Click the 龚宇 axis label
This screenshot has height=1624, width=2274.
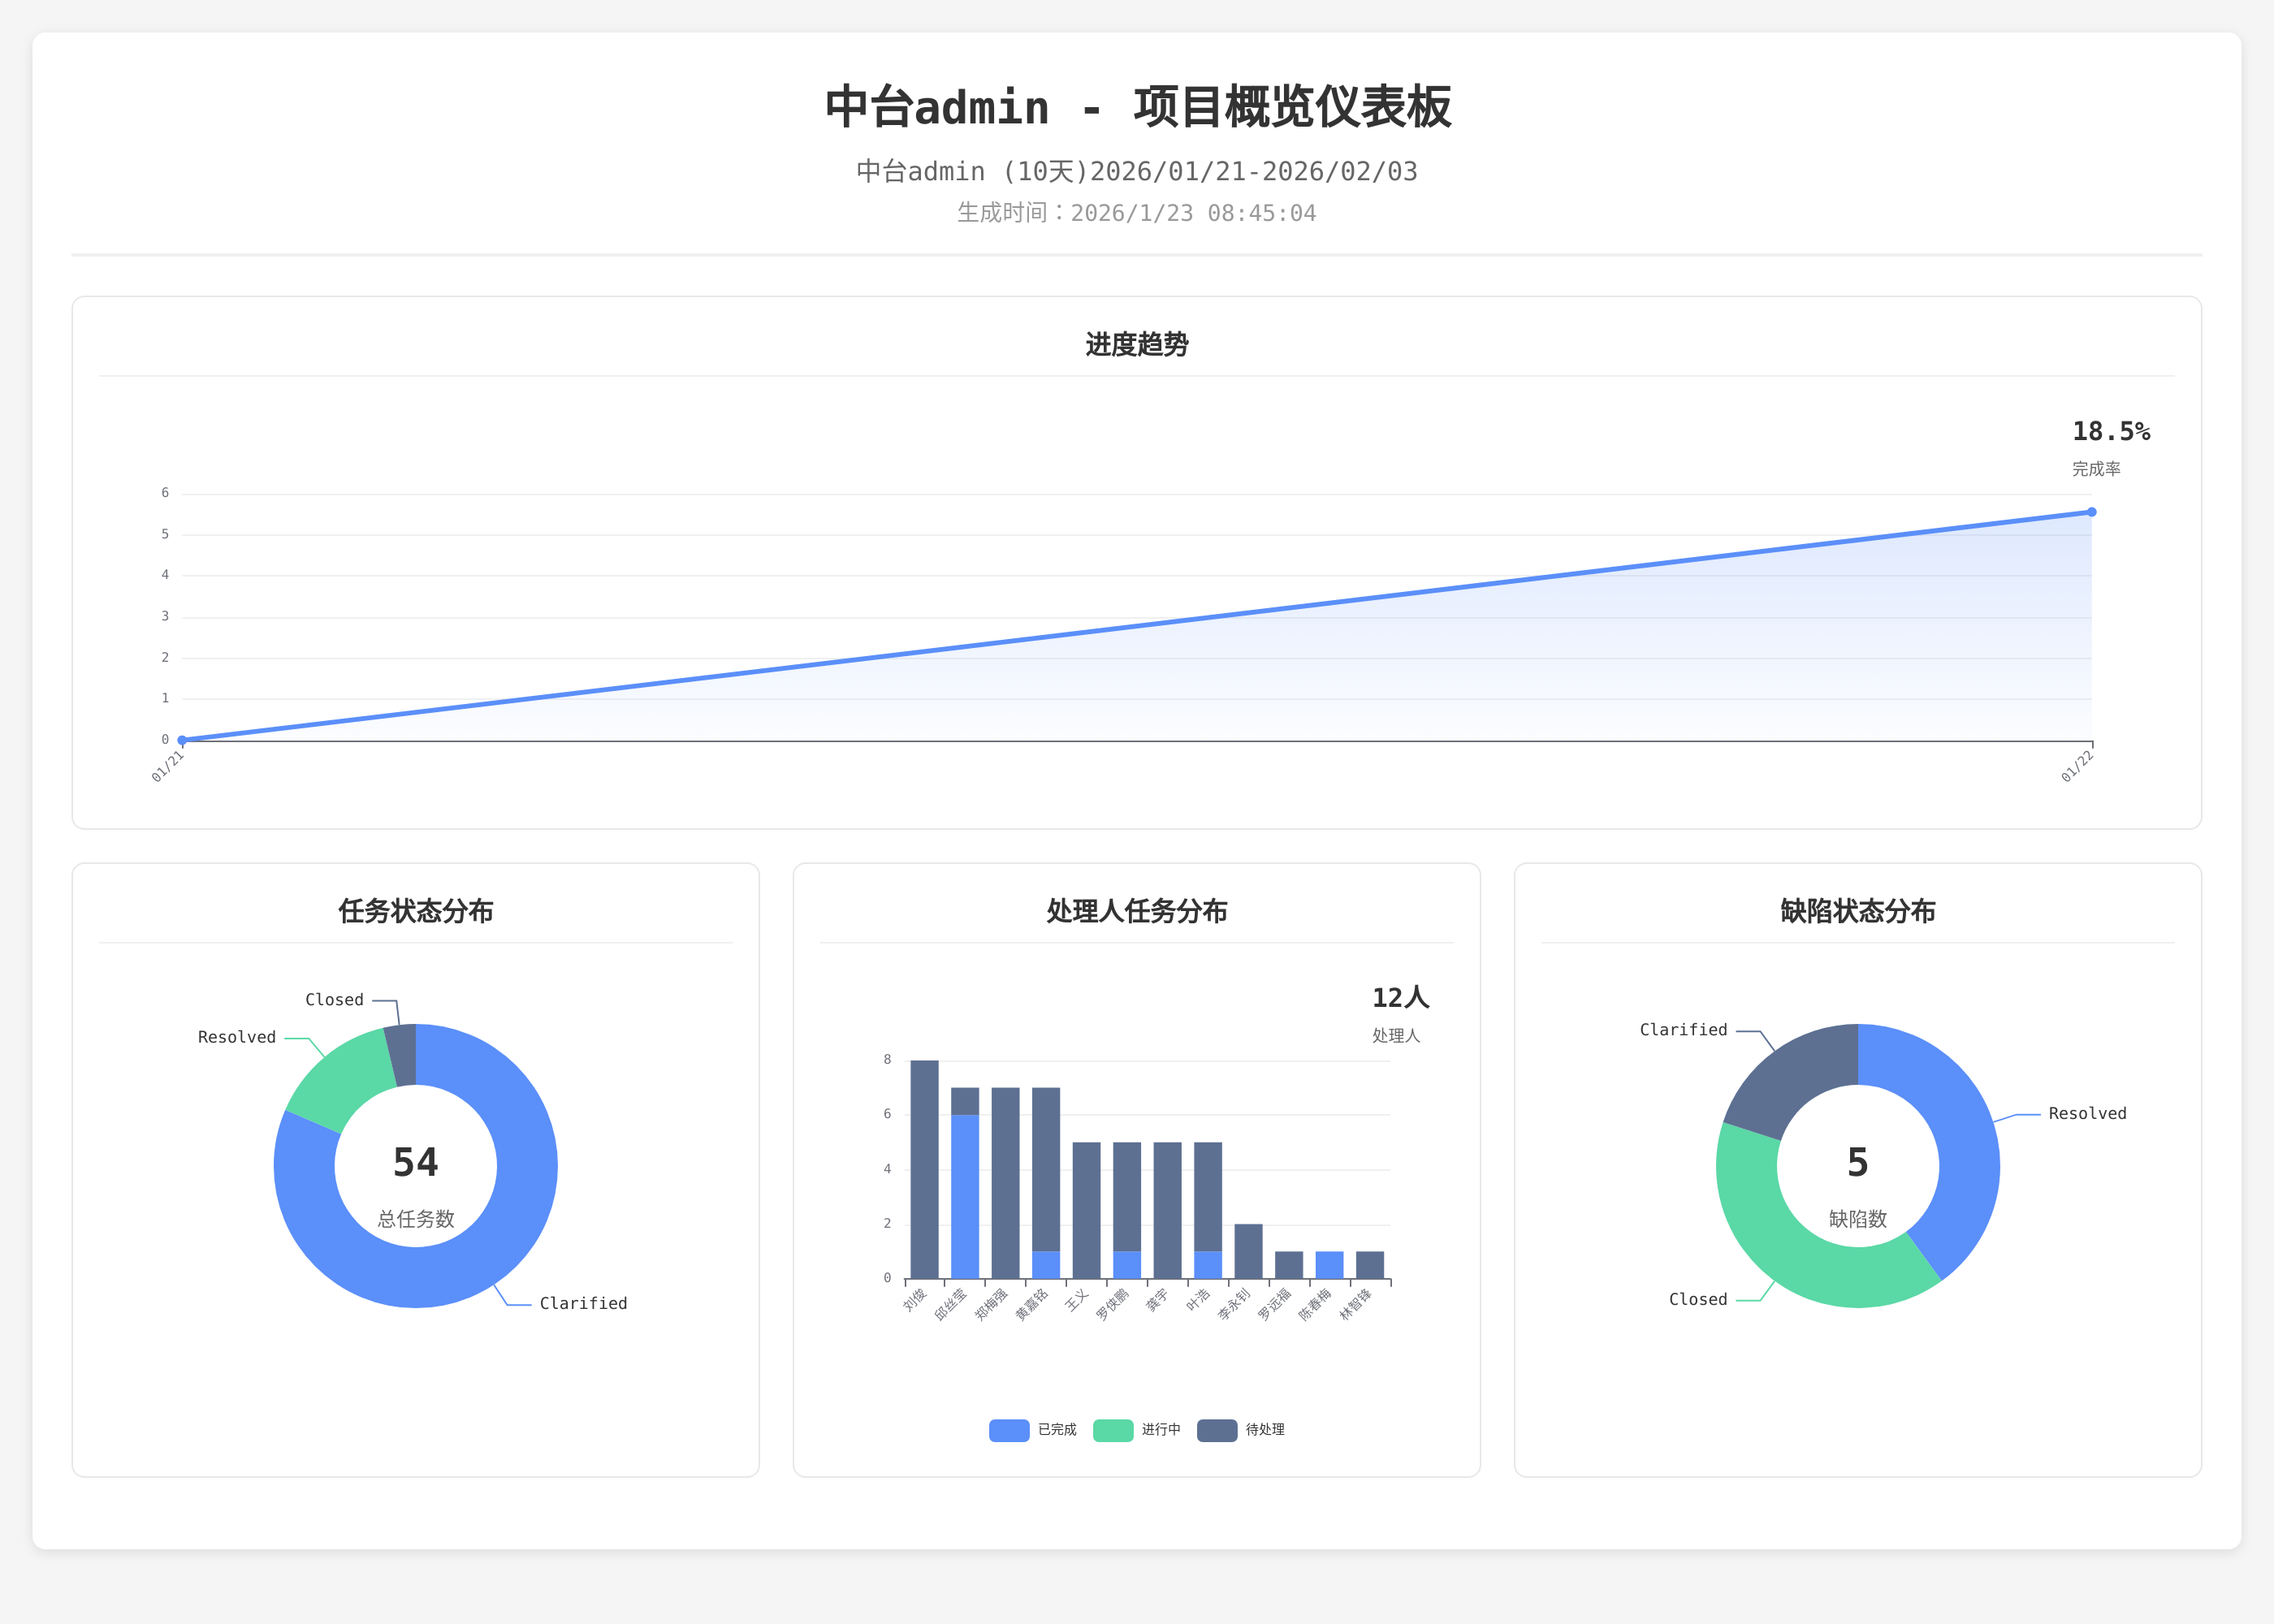click(1158, 1299)
